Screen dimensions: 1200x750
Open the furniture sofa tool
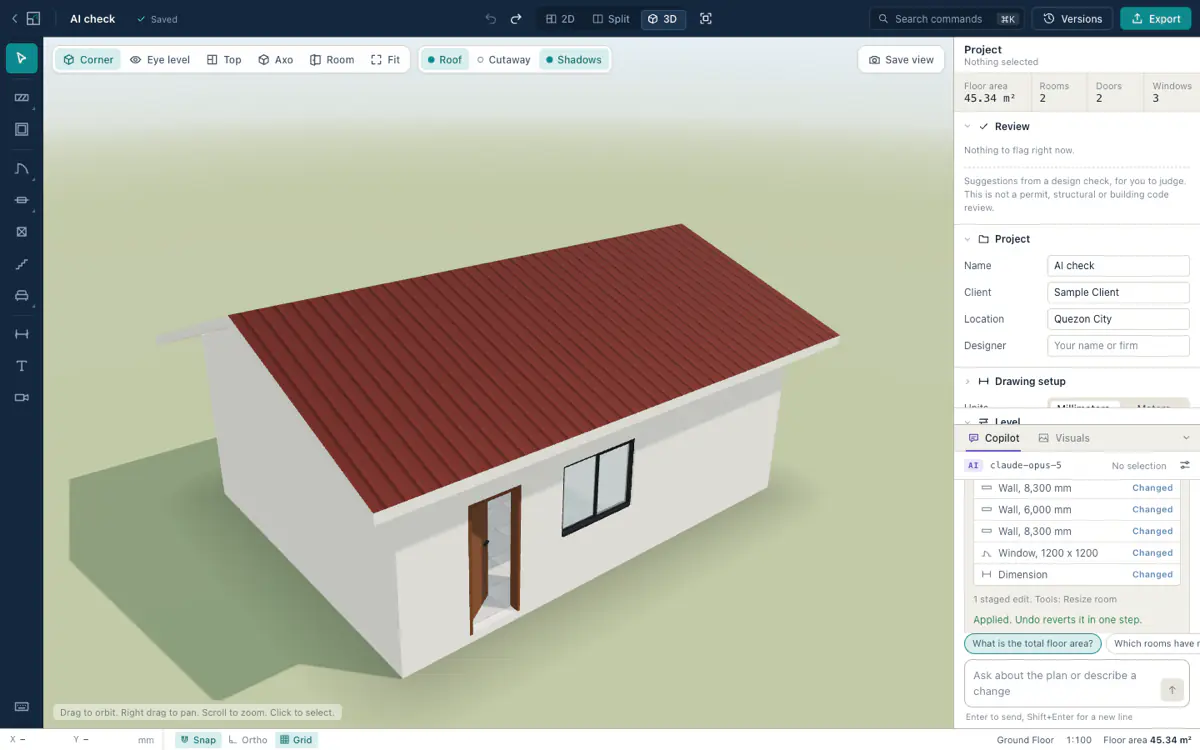coord(21,296)
